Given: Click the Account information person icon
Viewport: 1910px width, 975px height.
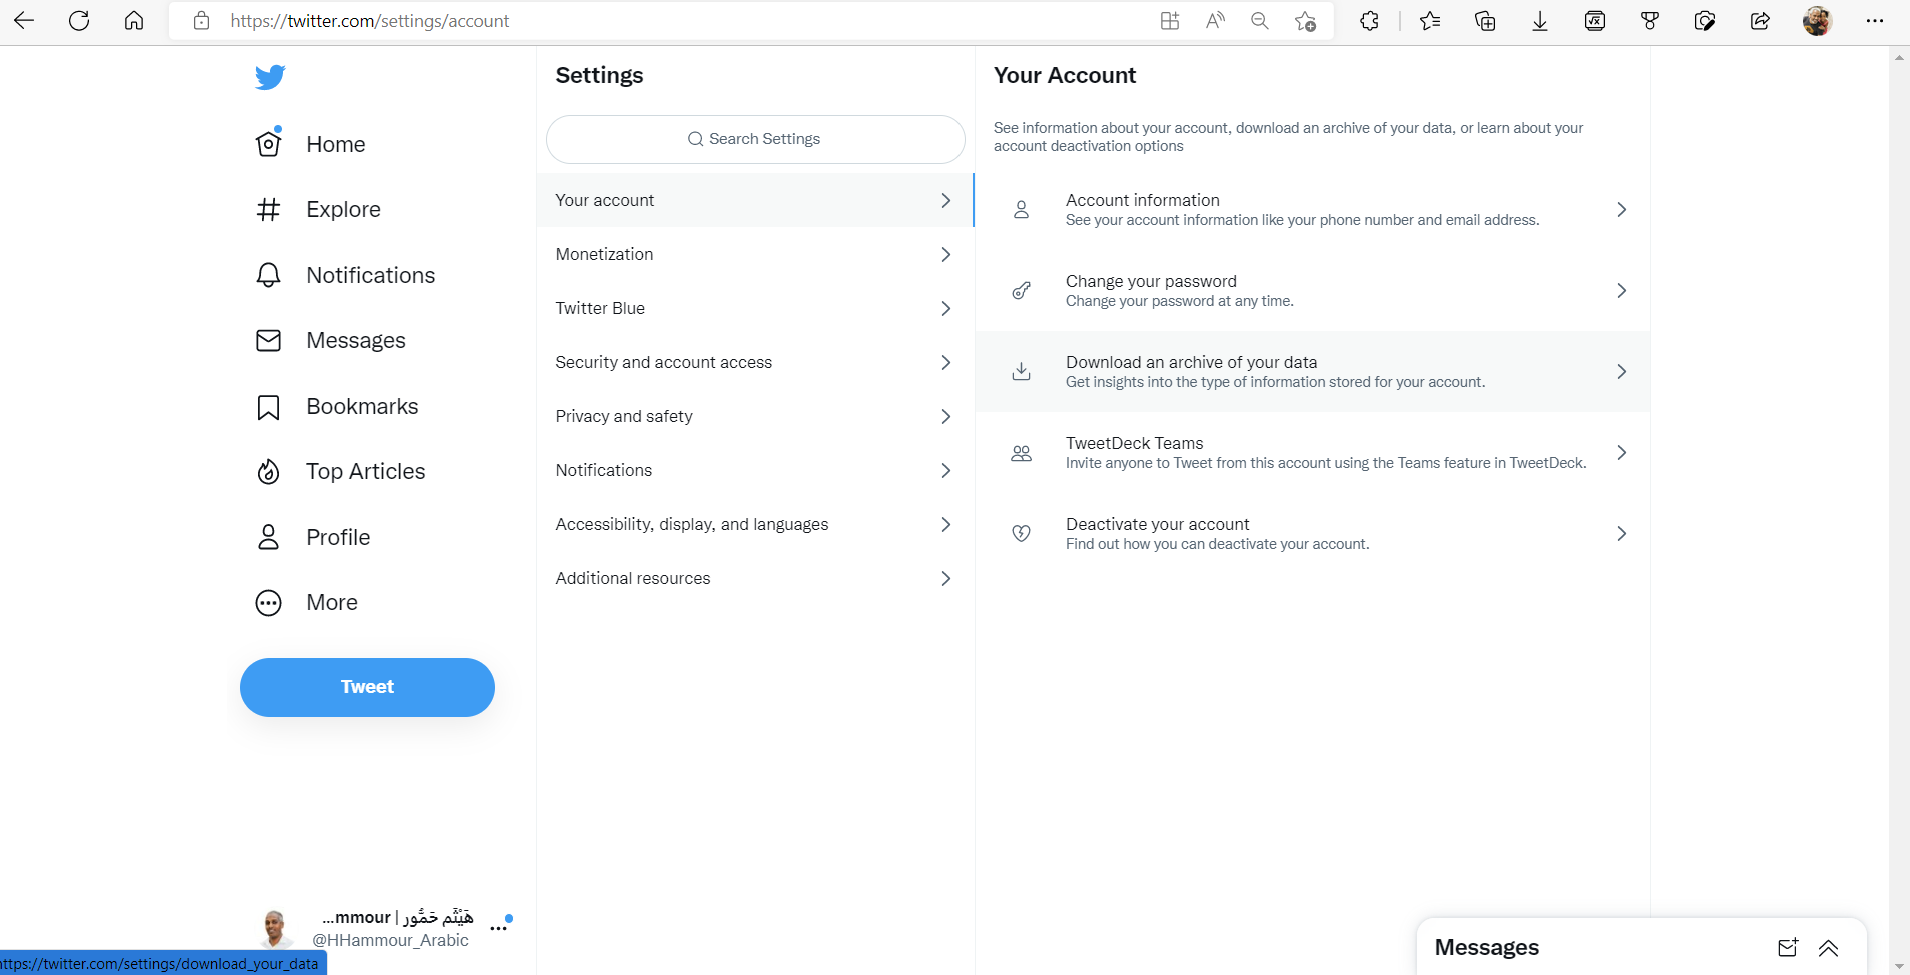Looking at the screenshot, I should 1021,210.
